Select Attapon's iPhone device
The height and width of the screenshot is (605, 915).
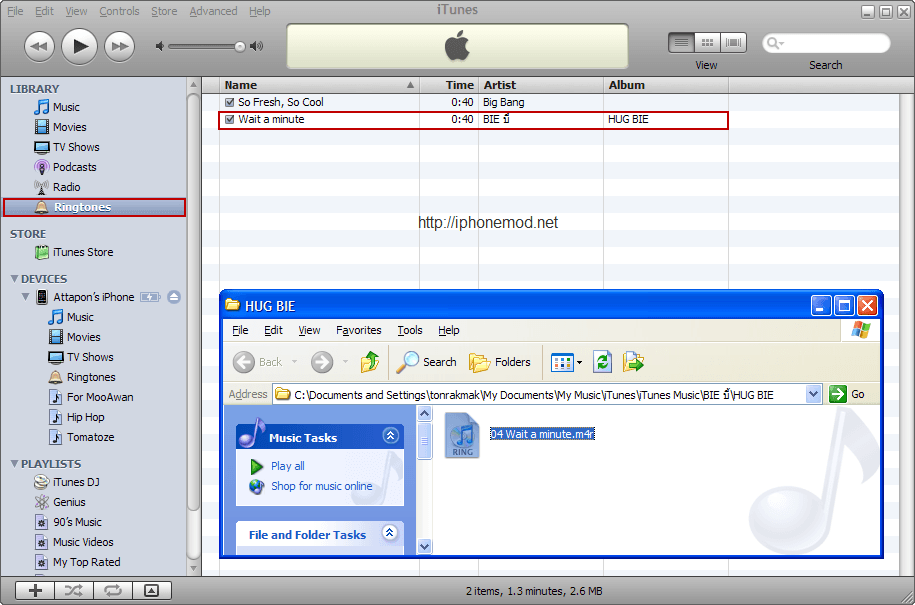point(85,297)
